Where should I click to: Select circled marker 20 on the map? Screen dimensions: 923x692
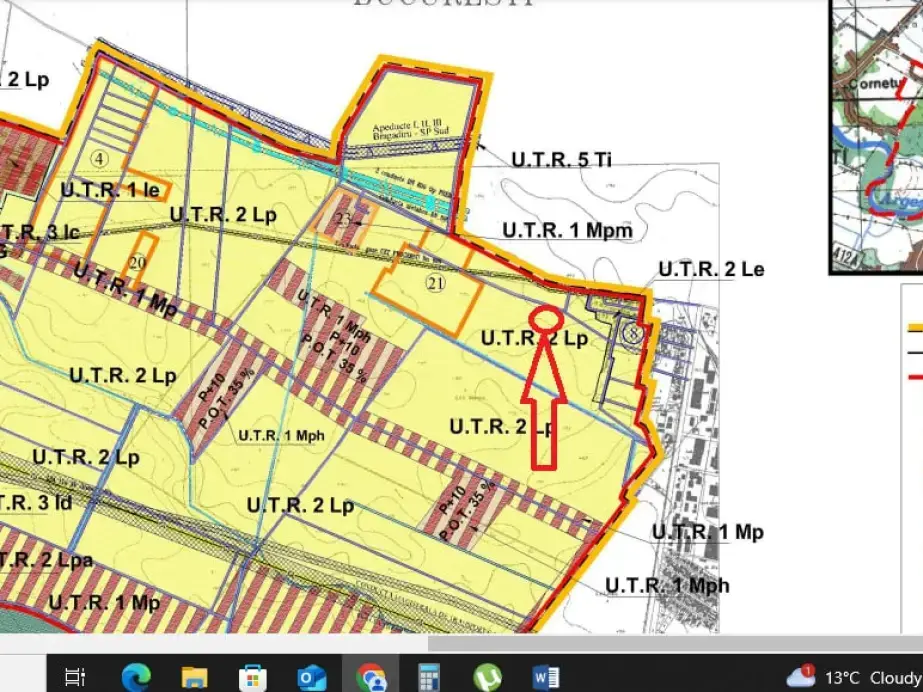point(136,262)
